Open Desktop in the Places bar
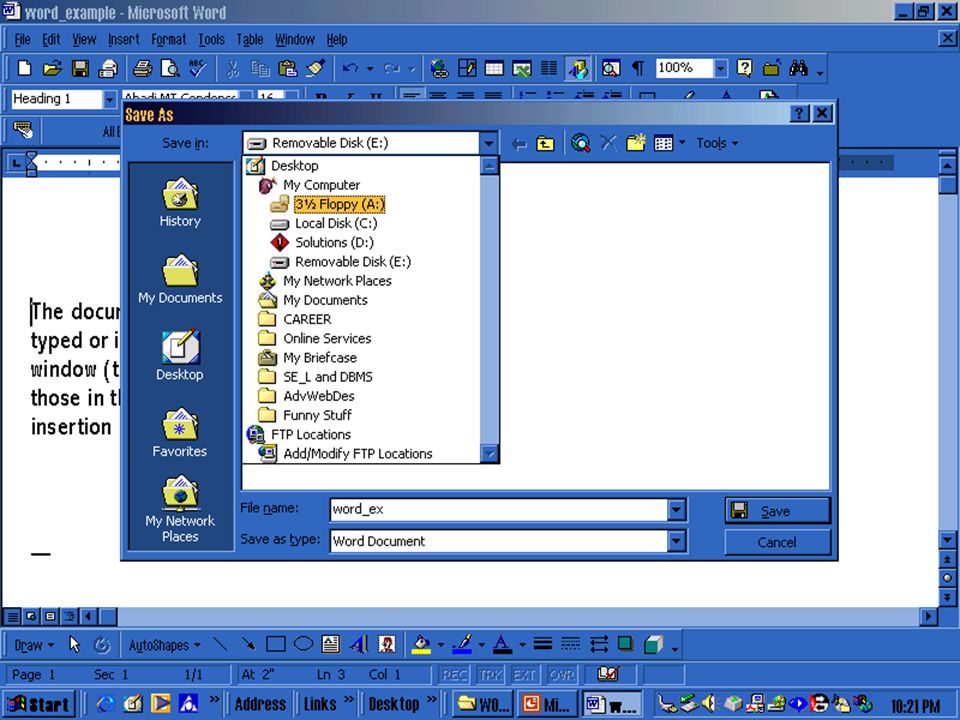960x720 pixels. coord(179,356)
